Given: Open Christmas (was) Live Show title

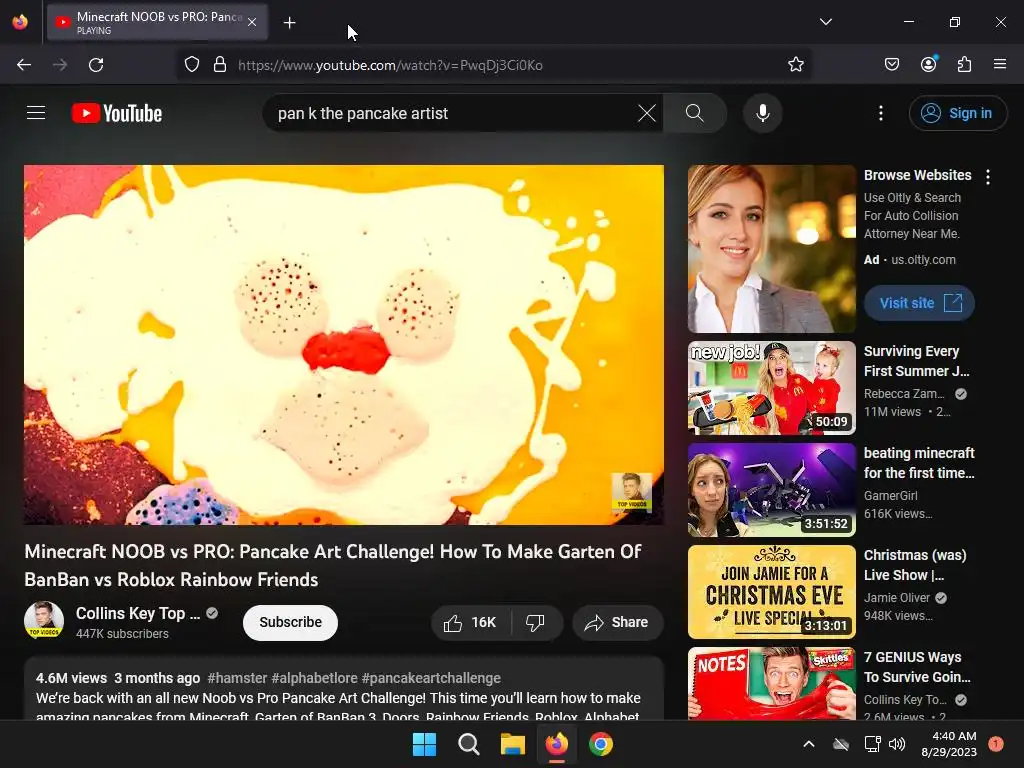Looking at the screenshot, I should [x=915, y=564].
